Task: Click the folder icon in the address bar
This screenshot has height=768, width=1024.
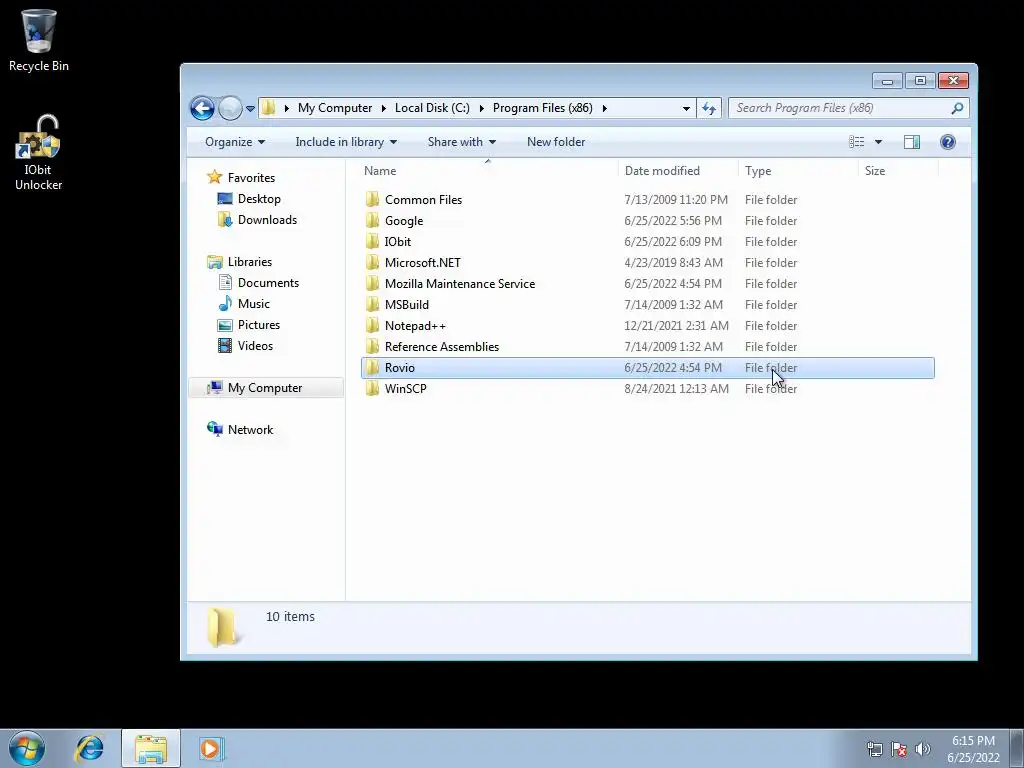Action: click(x=269, y=108)
